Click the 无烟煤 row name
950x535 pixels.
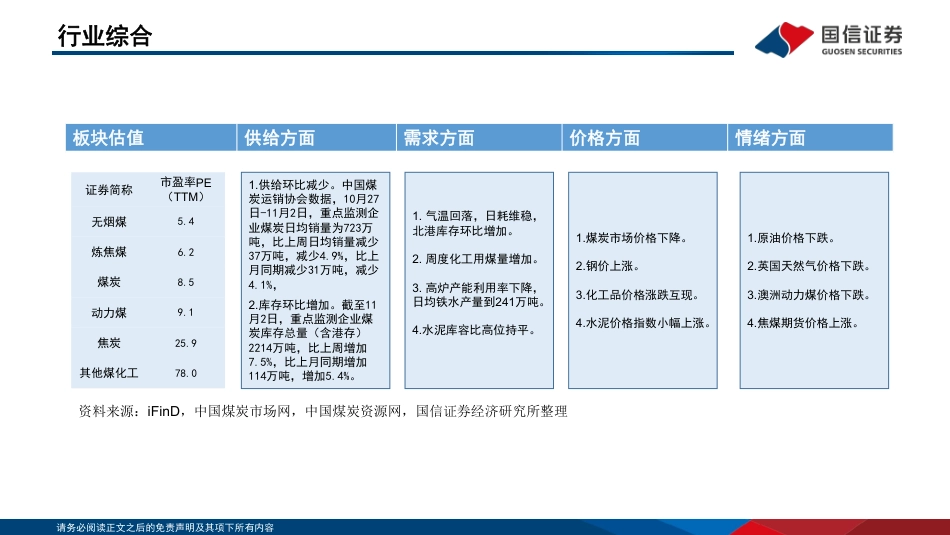point(109,222)
